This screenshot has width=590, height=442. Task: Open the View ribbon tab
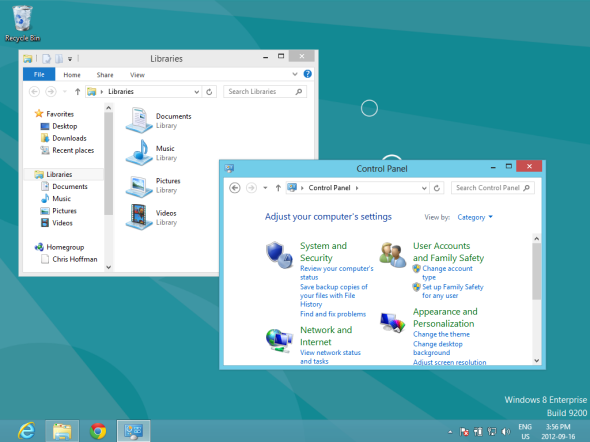[137, 75]
